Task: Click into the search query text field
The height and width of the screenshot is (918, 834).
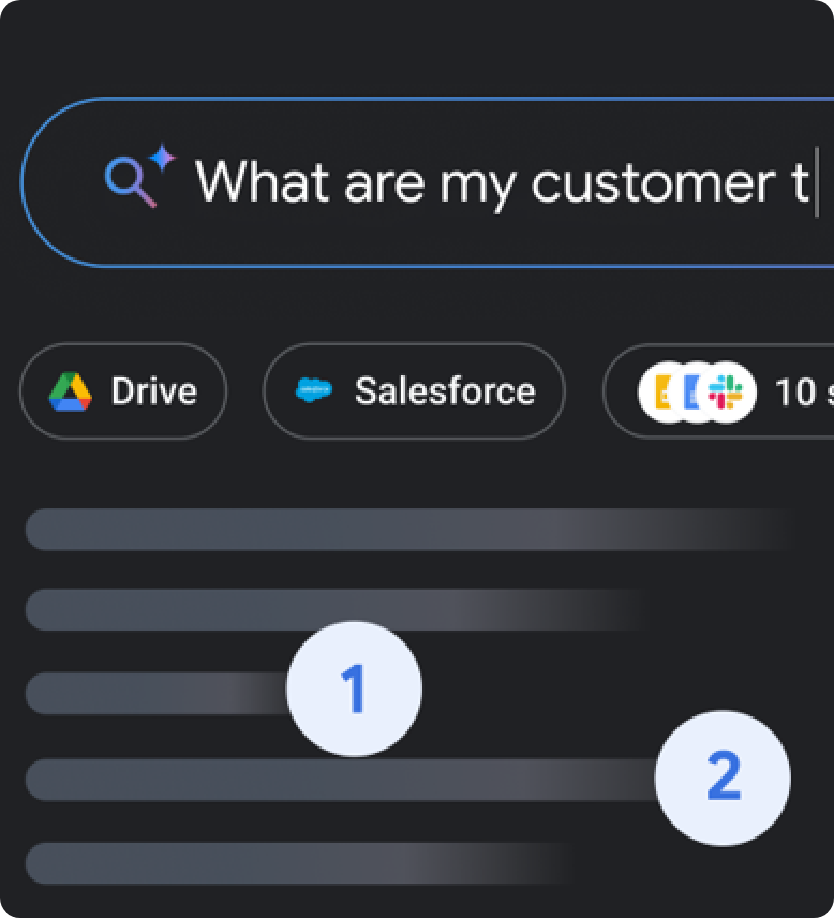Action: tap(428, 182)
